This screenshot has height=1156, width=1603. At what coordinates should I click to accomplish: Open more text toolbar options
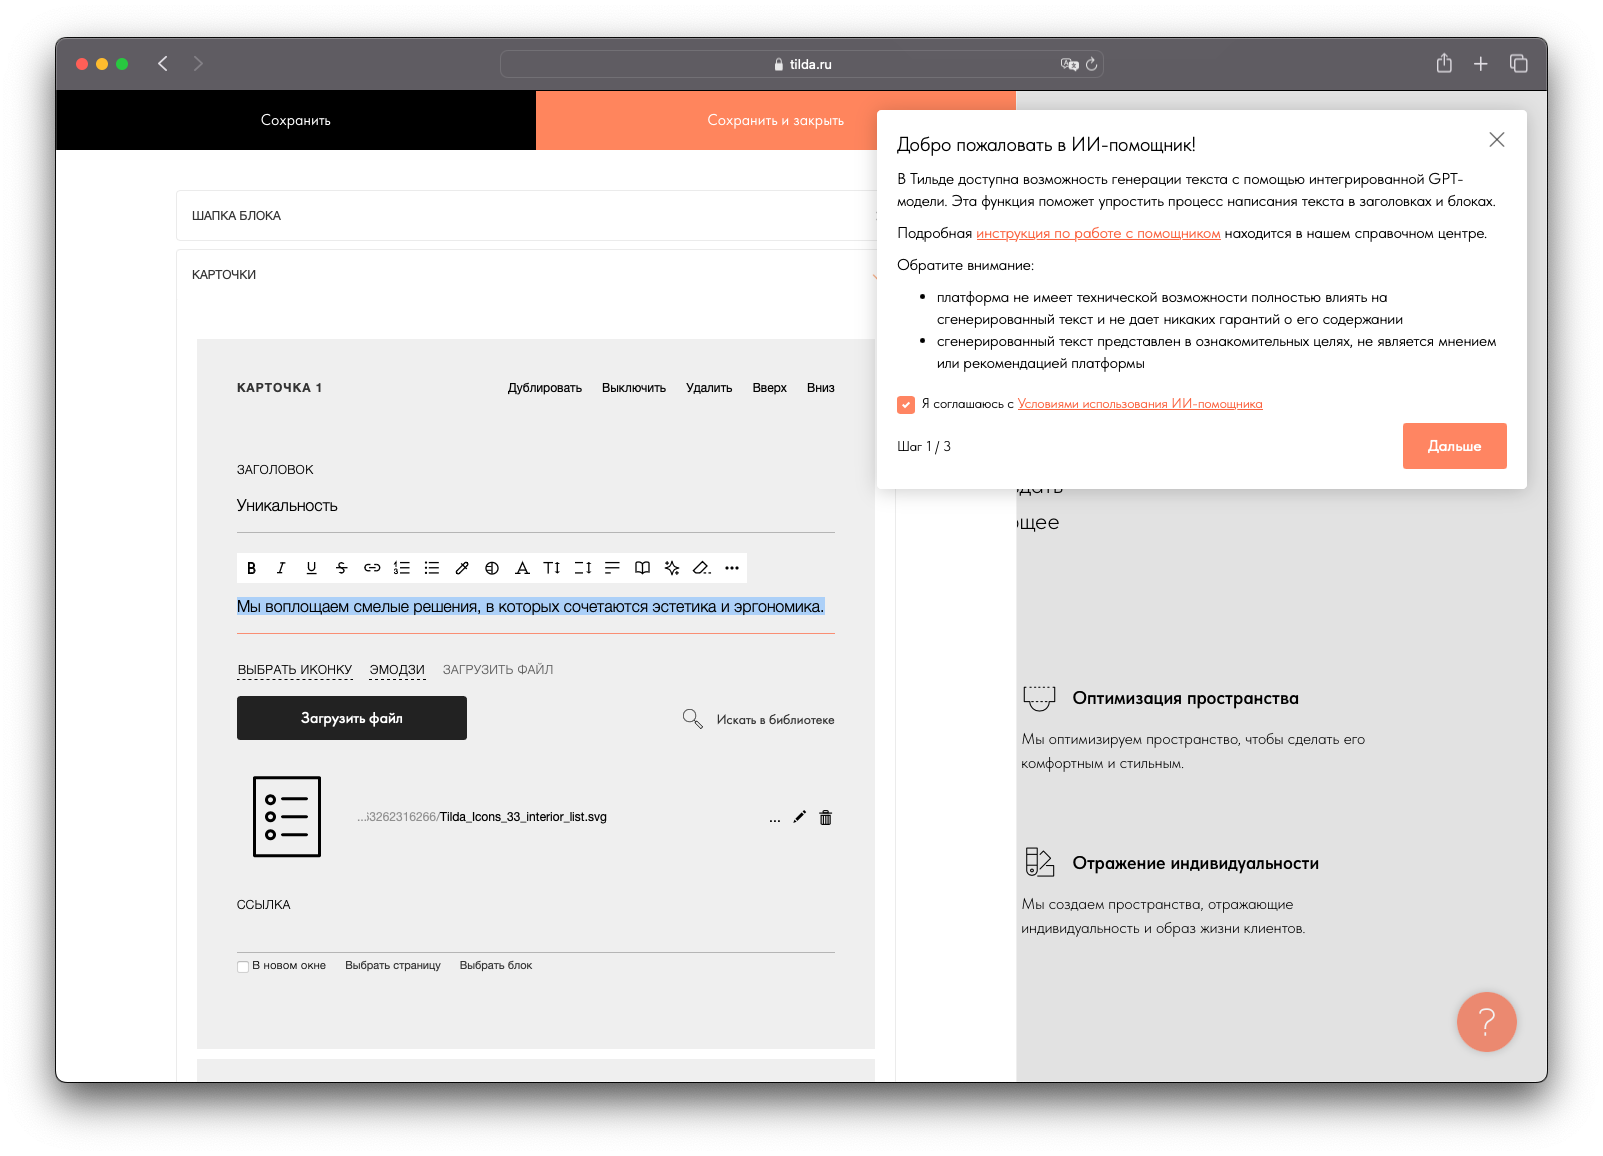tap(732, 568)
